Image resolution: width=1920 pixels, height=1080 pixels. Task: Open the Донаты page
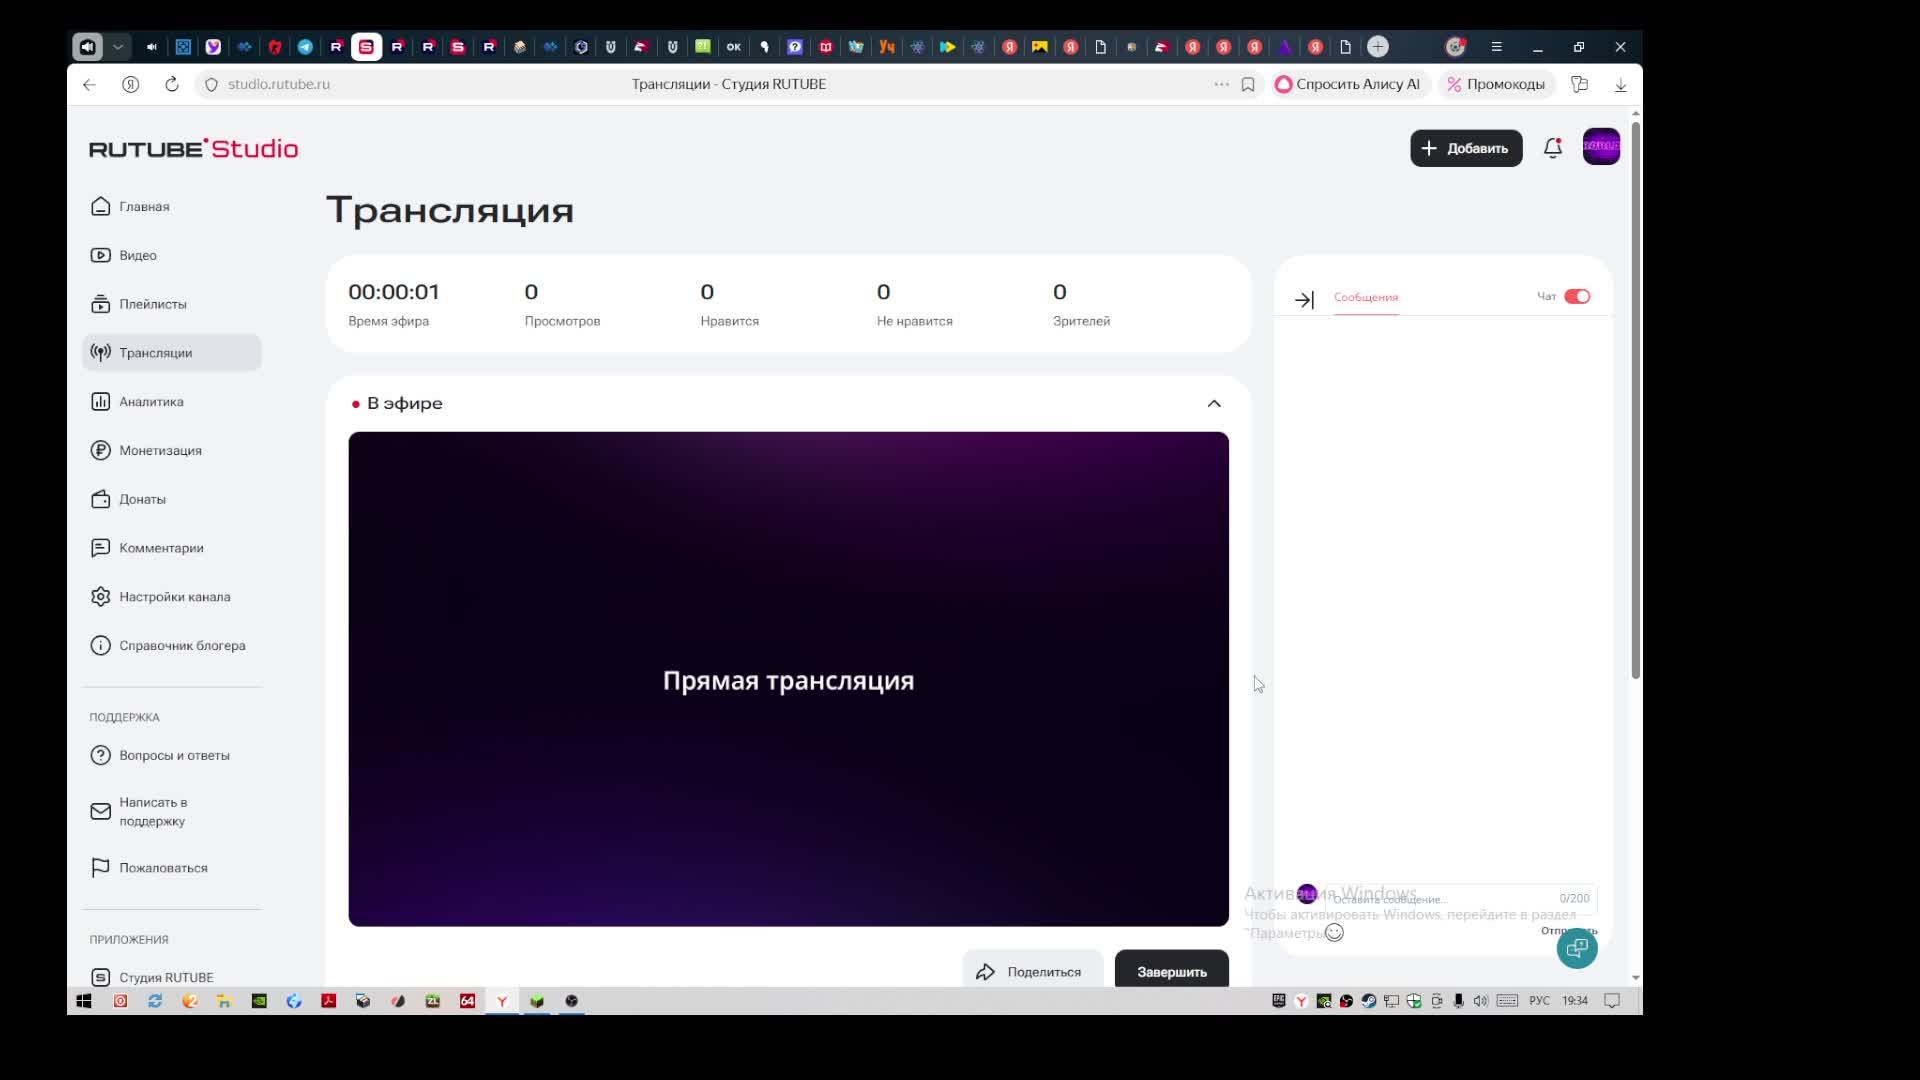click(x=142, y=499)
